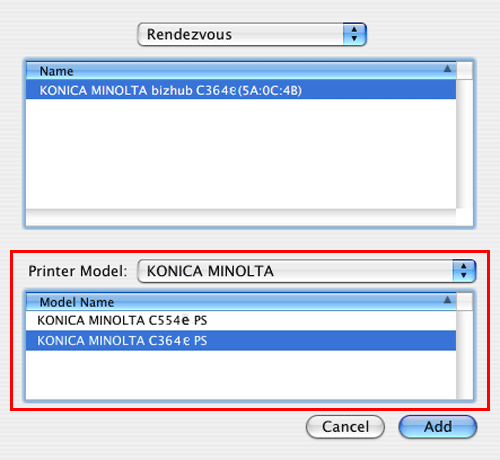Click the corner box right of the Model Name header
Viewport: 500px width, 460px height.
(x=464, y=302)
